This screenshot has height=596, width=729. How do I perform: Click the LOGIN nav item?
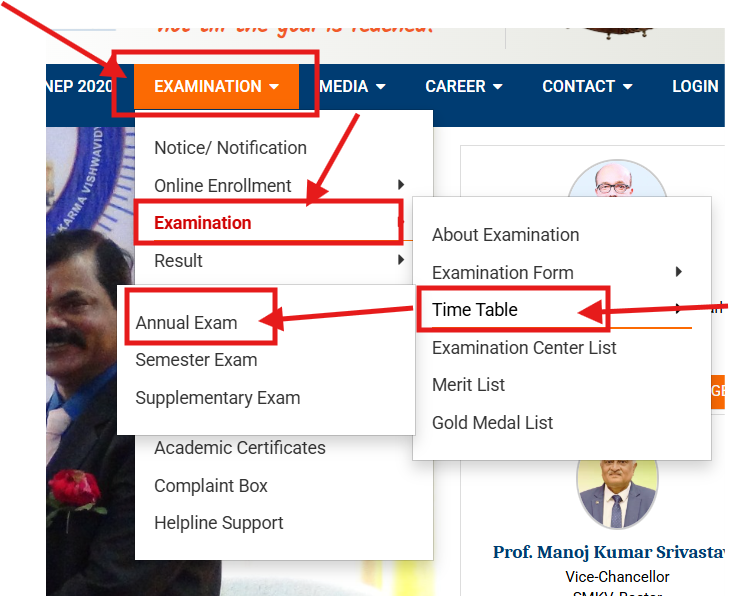(695, 86)
